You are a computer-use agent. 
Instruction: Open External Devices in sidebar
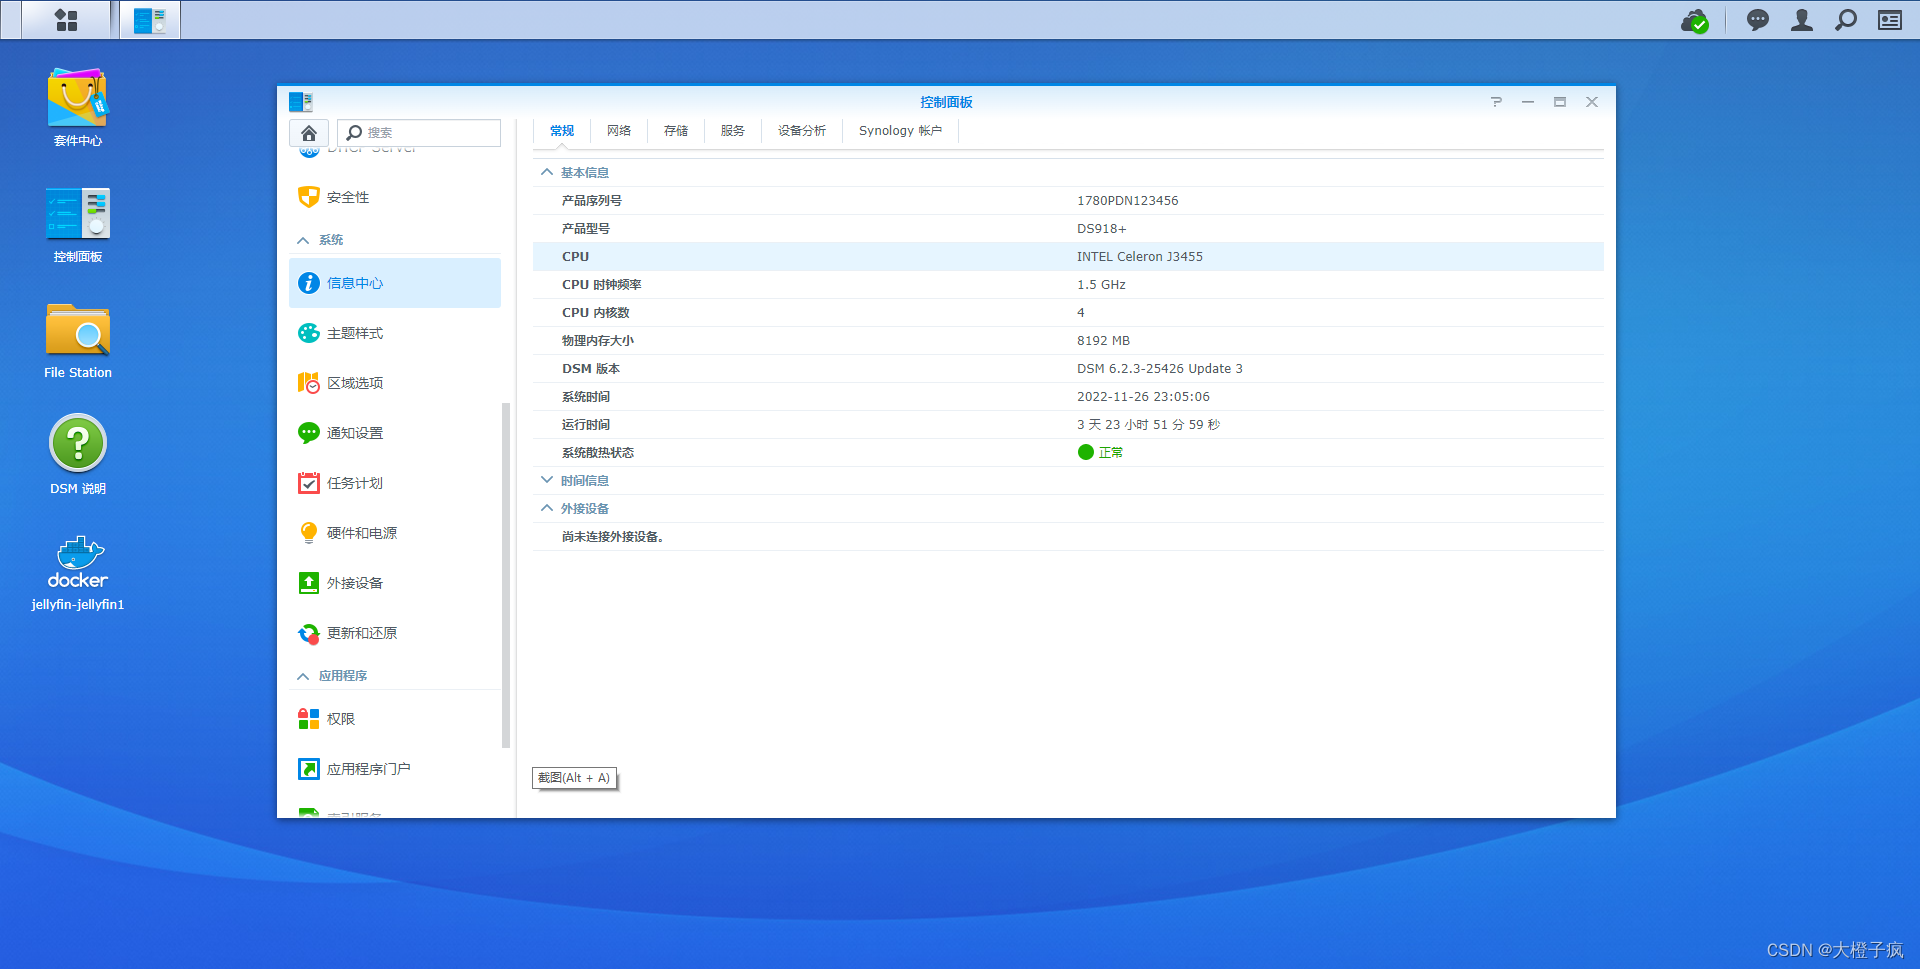pos(395,583)
